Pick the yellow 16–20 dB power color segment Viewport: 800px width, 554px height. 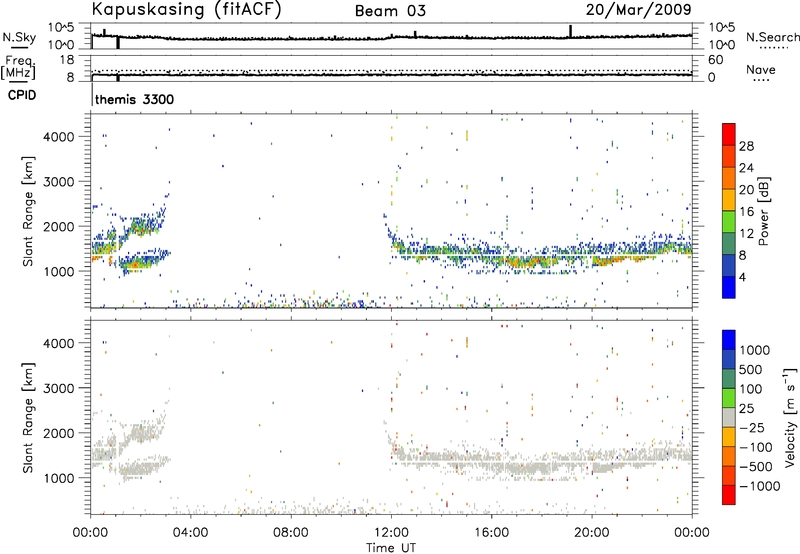pyautogui.click(x=729, y=200)
